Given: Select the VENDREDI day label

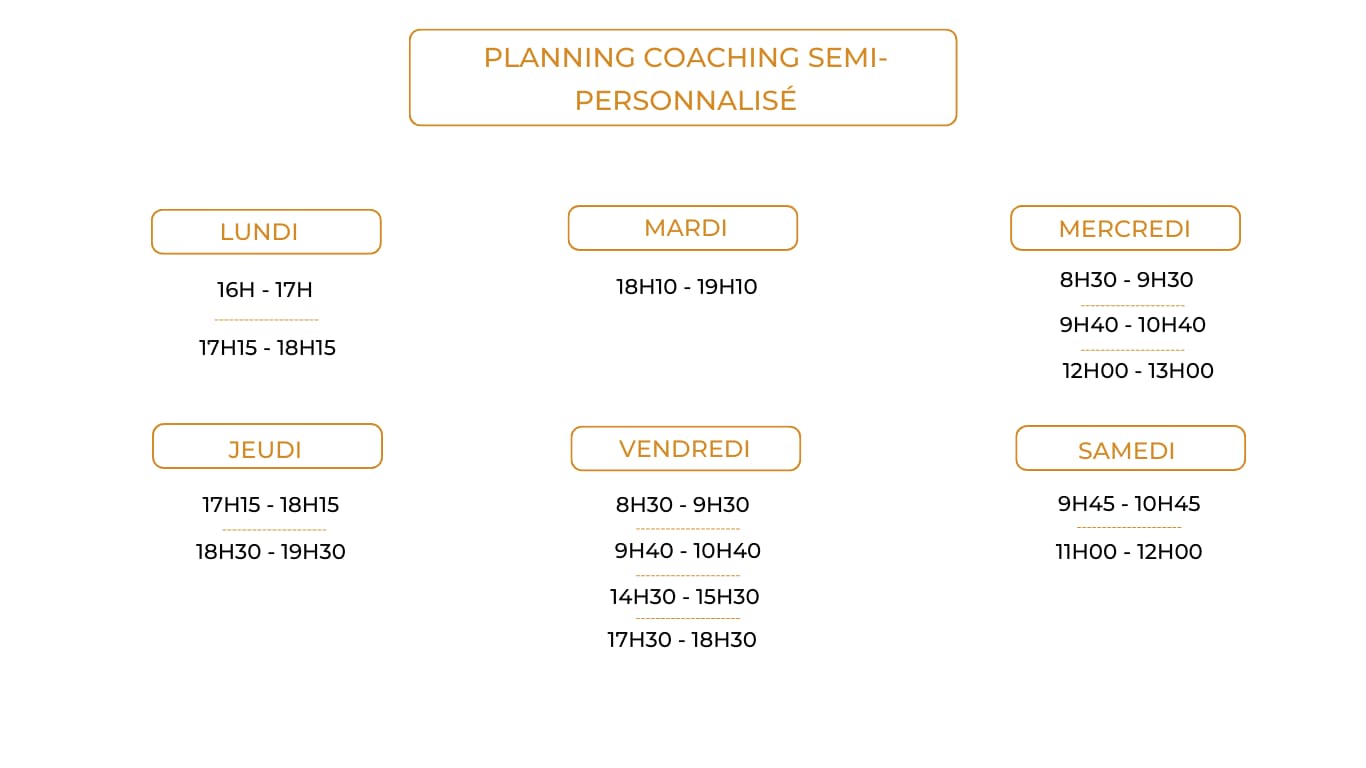Looking at the screenshot, I should pyautogui.click(x=686, y=449).
